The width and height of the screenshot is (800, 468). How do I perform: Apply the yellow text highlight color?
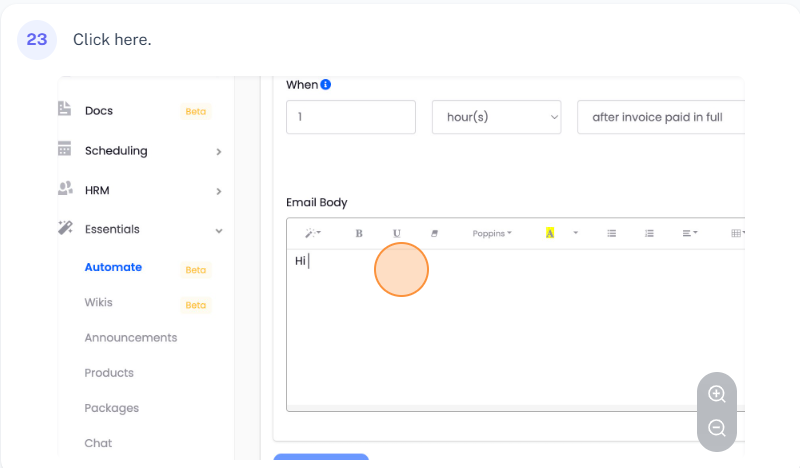coord(550,233)
